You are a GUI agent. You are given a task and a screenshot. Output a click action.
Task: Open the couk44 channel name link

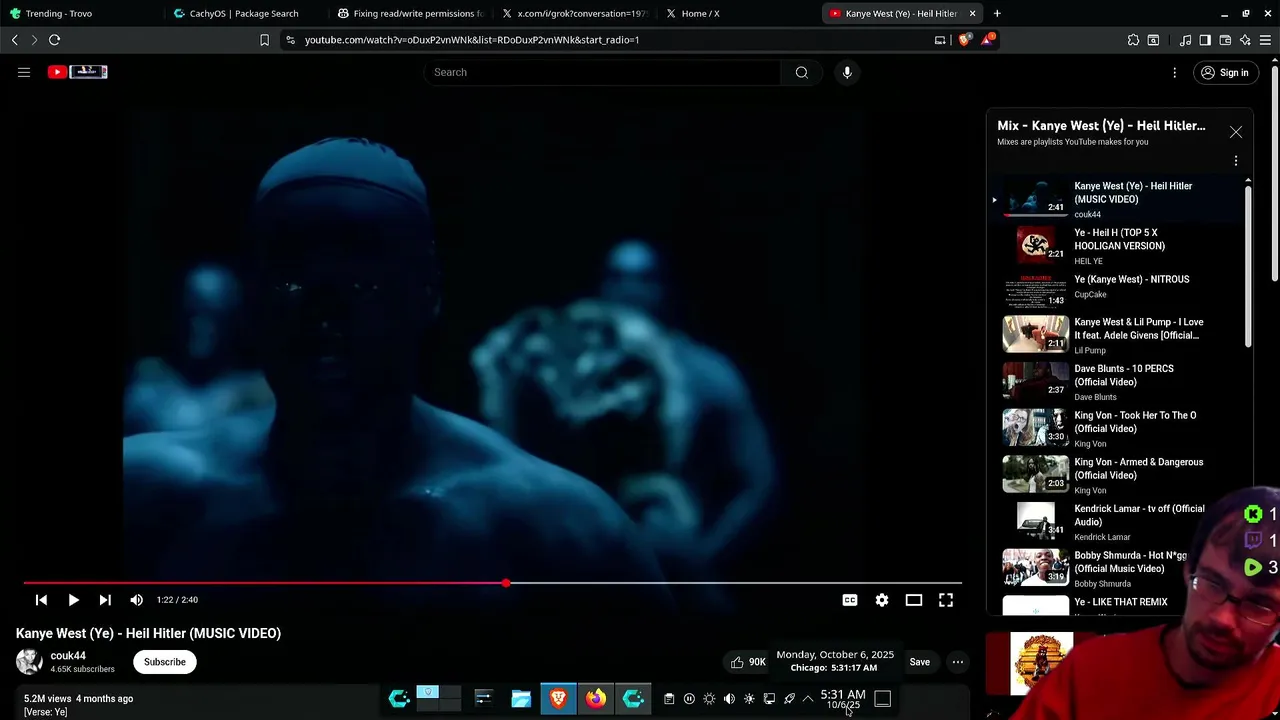[68, 656]
